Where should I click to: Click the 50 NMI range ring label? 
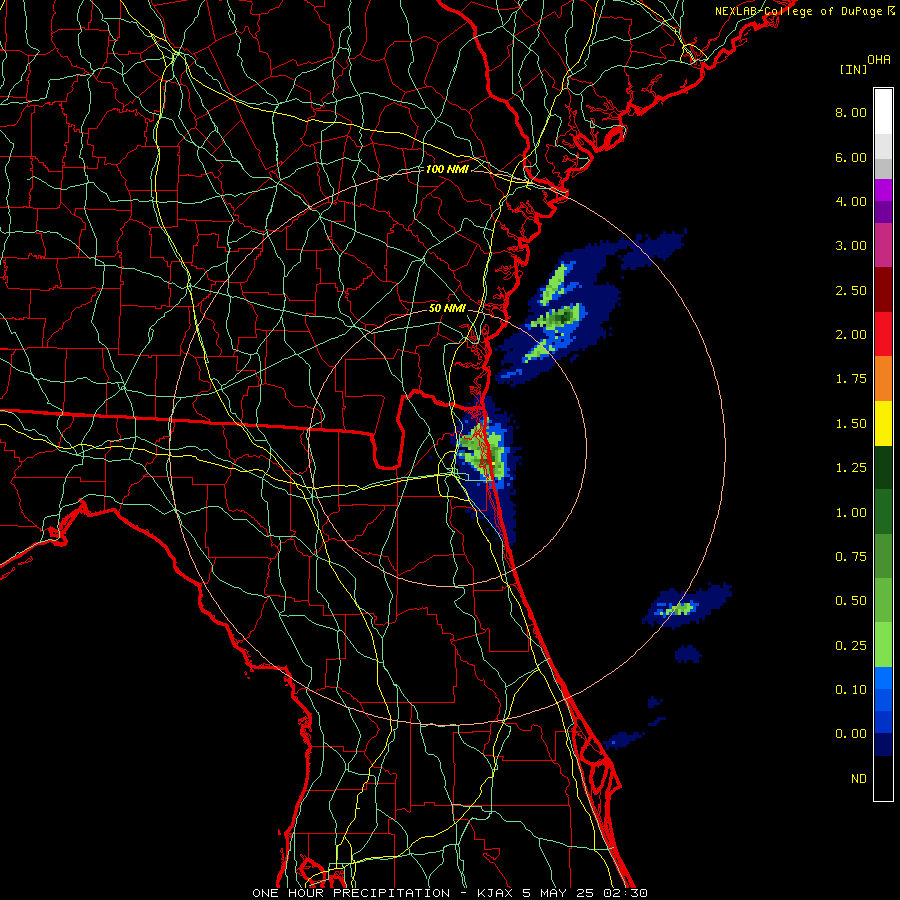pyautogui.click(x=447, y=308)
